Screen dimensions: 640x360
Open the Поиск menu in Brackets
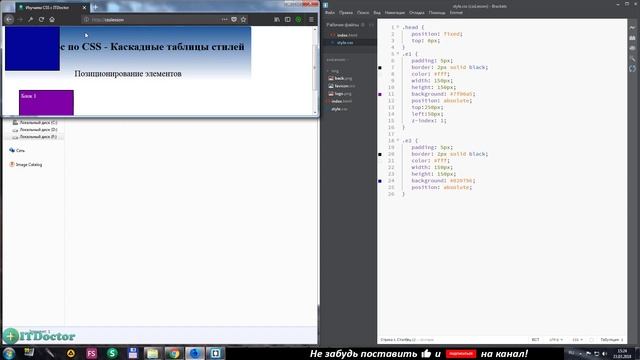[363, 13]
